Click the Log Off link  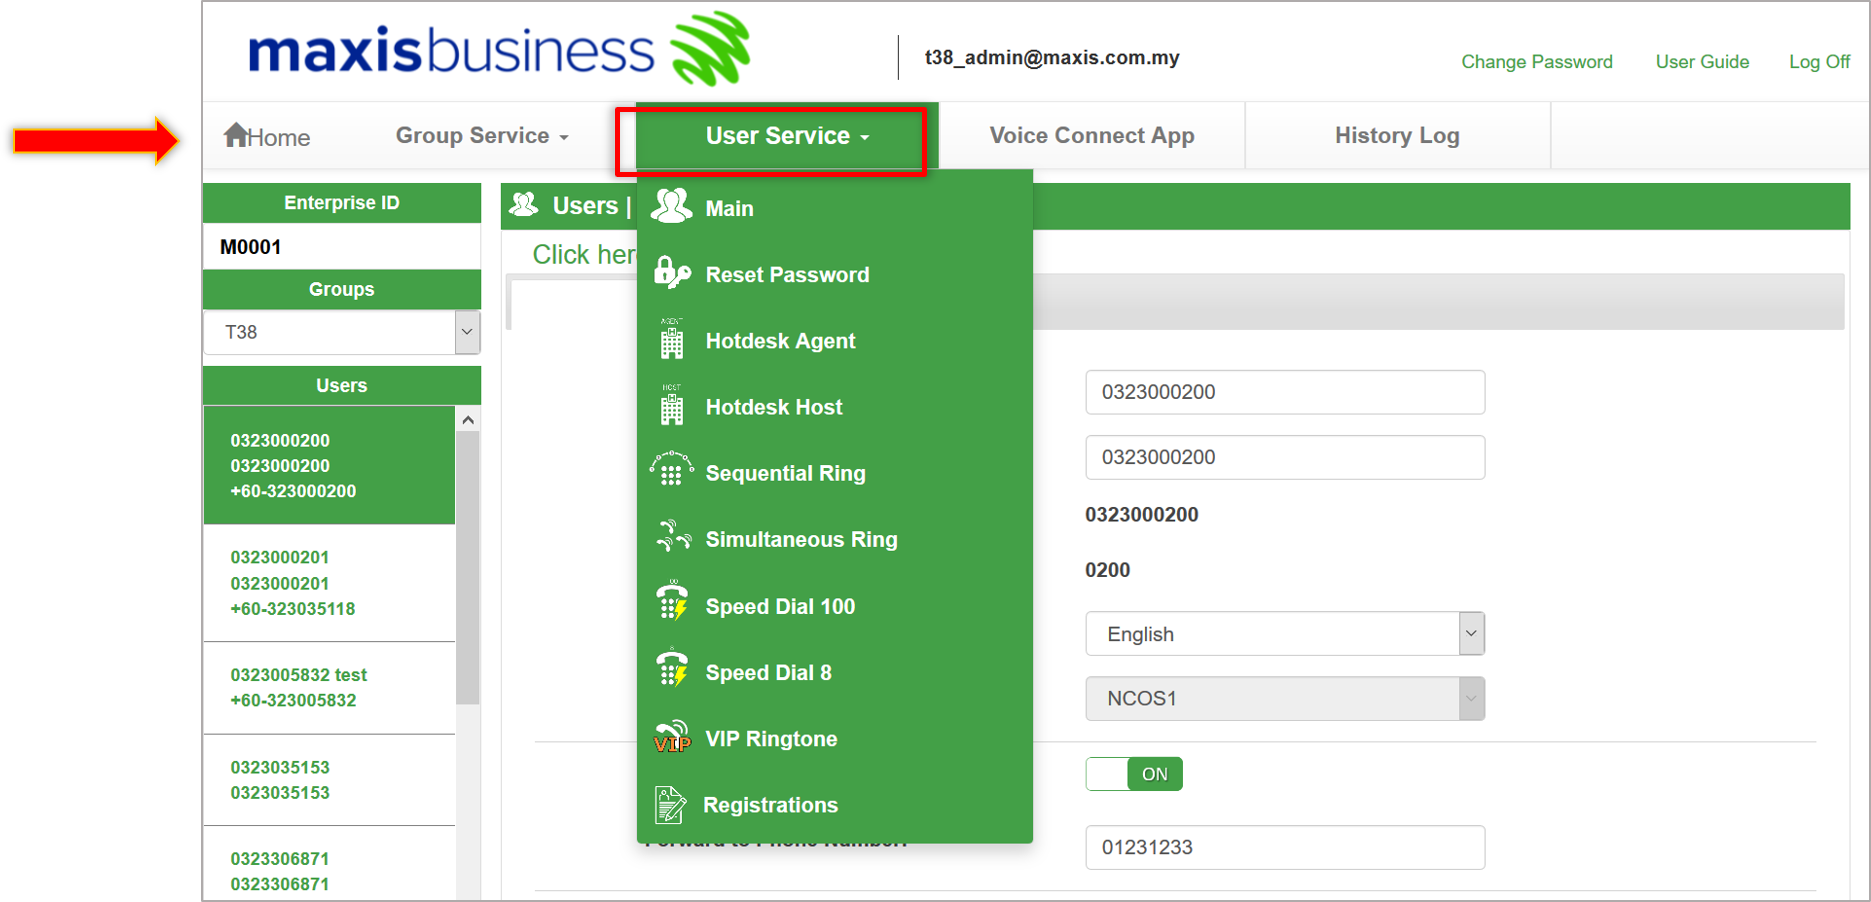(1819, 62)
